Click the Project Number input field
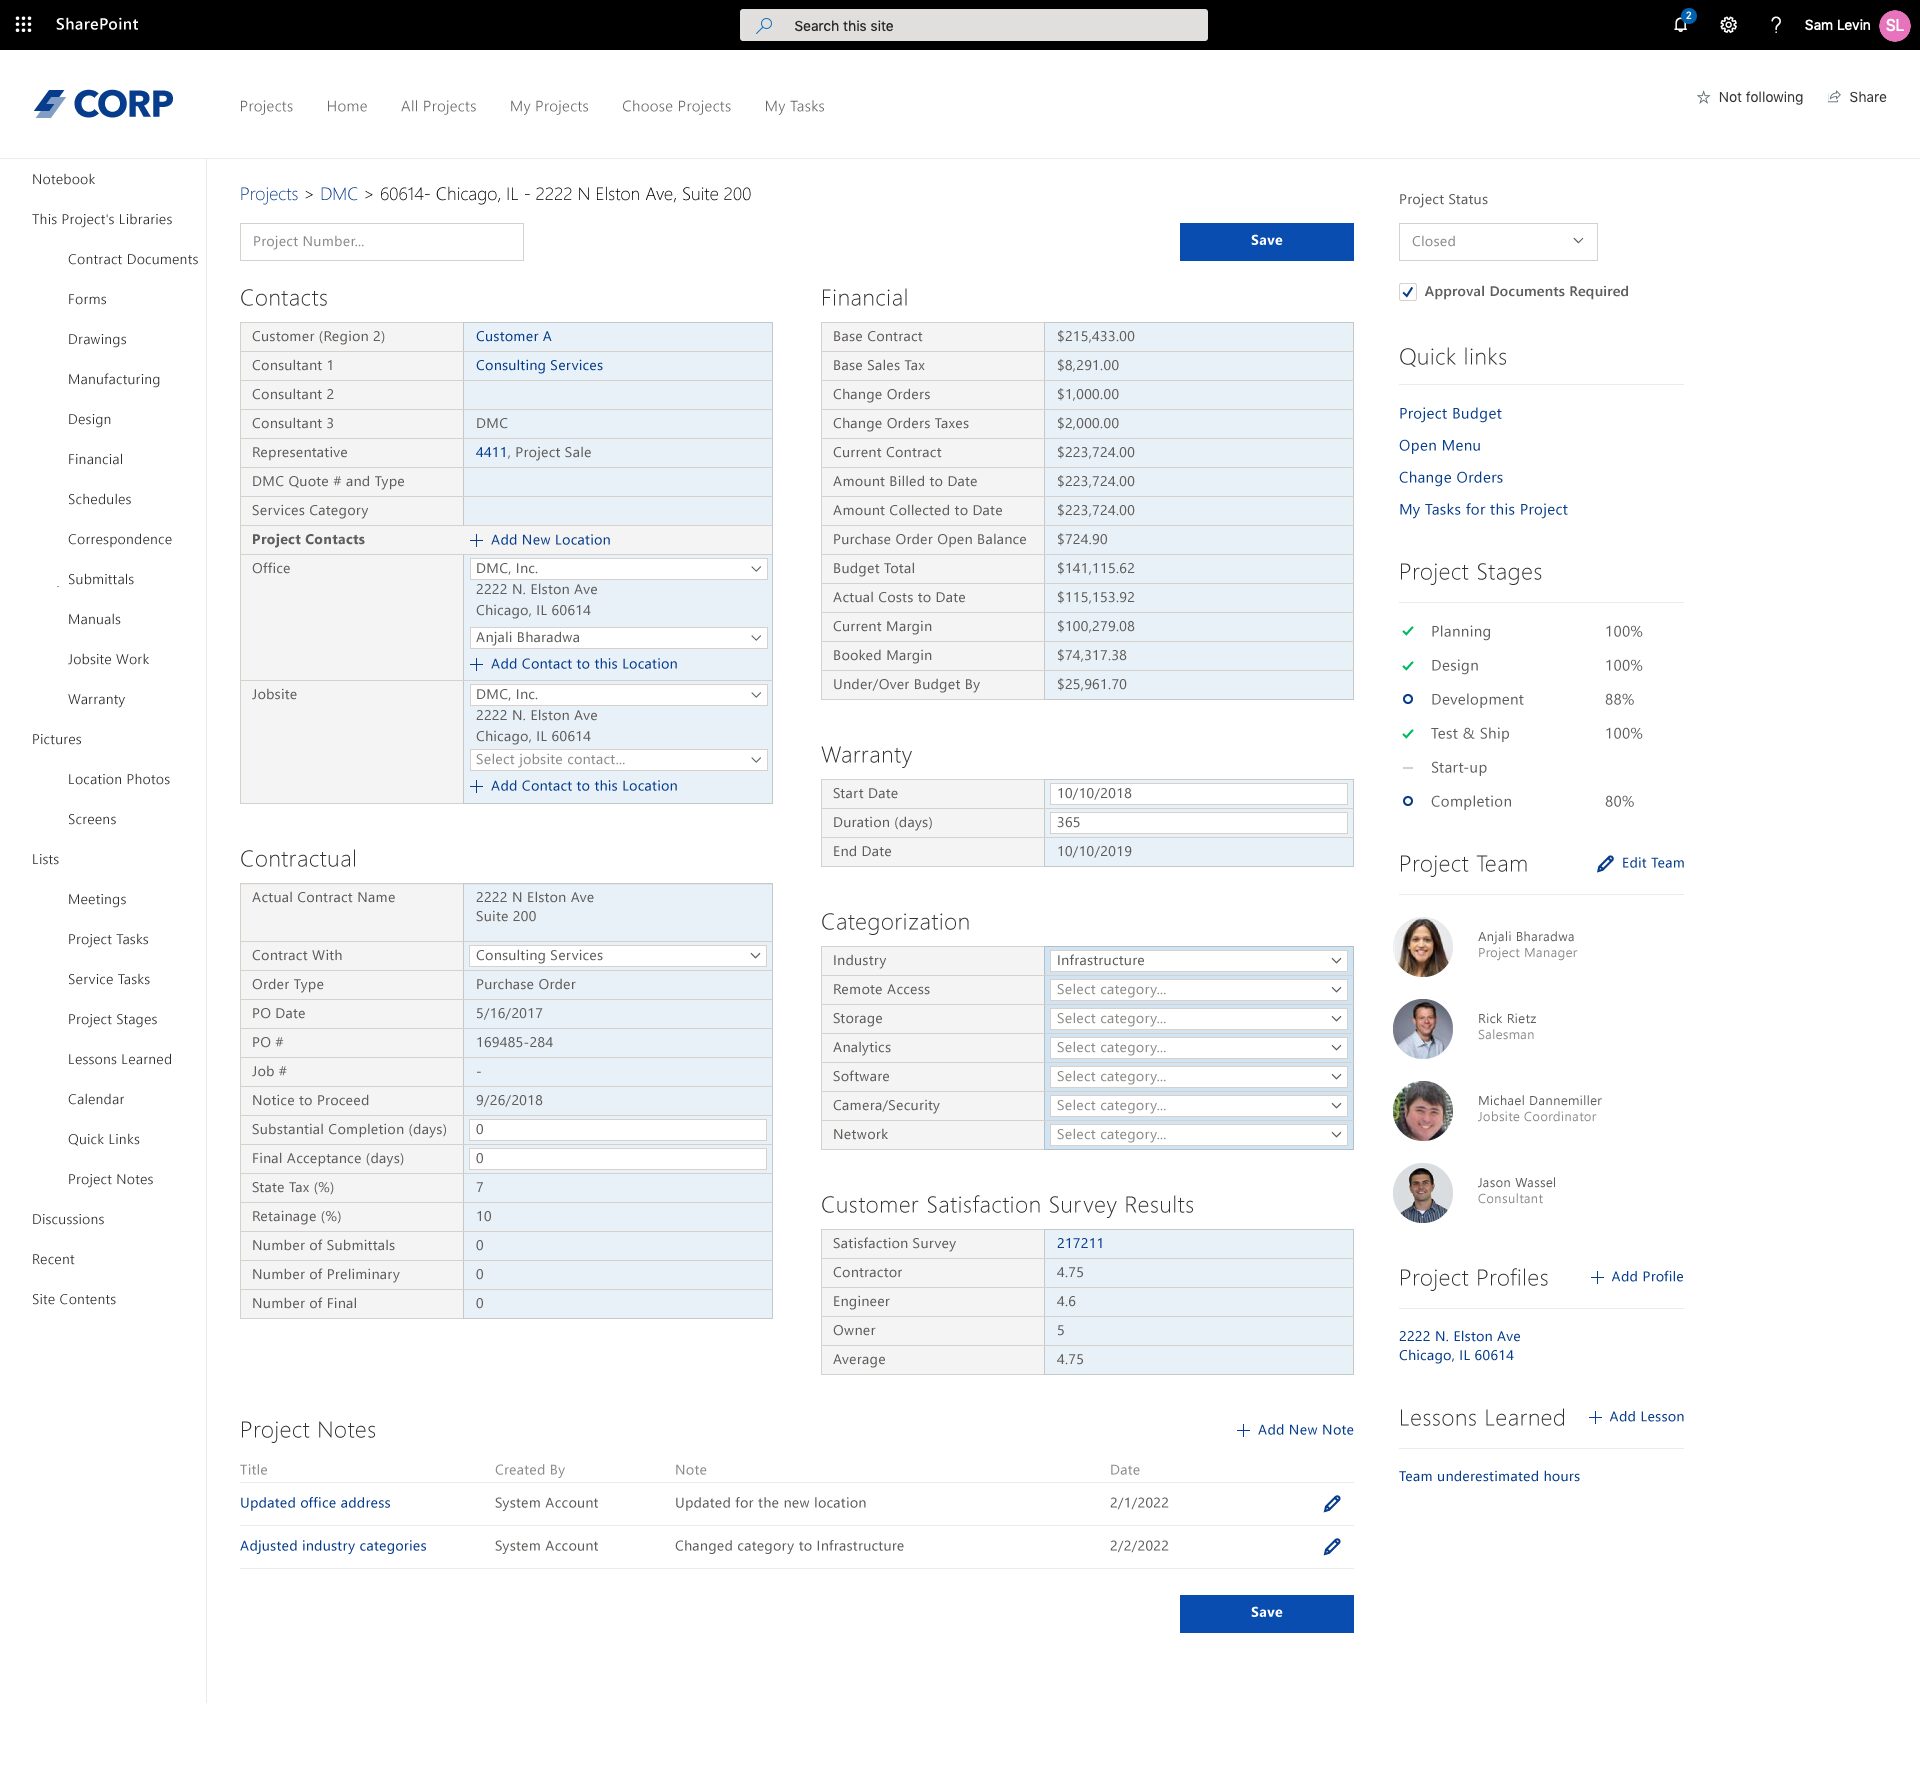The image size is (1920, 1776). point(381,241)
